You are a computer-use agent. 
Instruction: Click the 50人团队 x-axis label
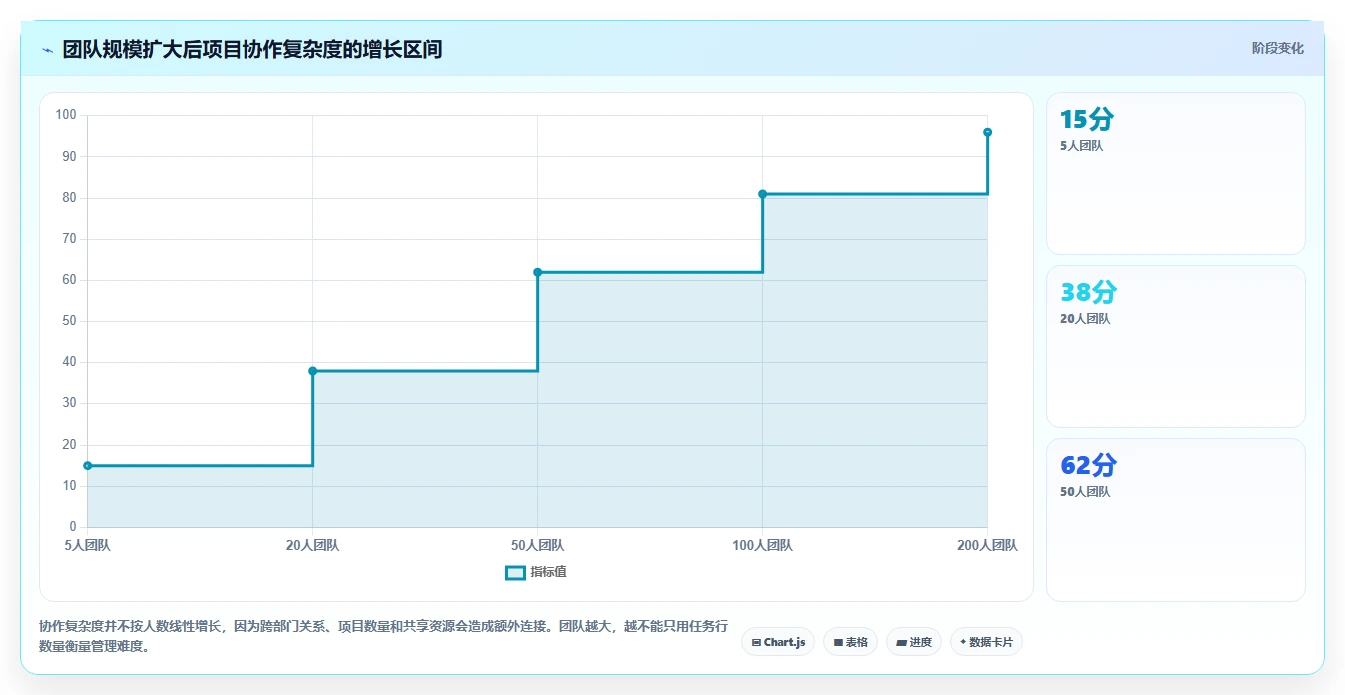[538, 546]
